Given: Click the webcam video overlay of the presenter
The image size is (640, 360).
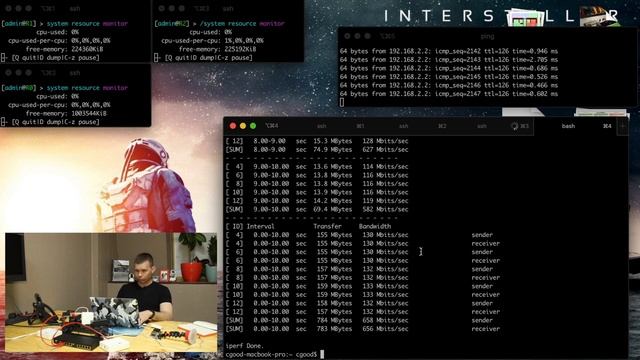Looking at the screenshot, I should 111,292.
